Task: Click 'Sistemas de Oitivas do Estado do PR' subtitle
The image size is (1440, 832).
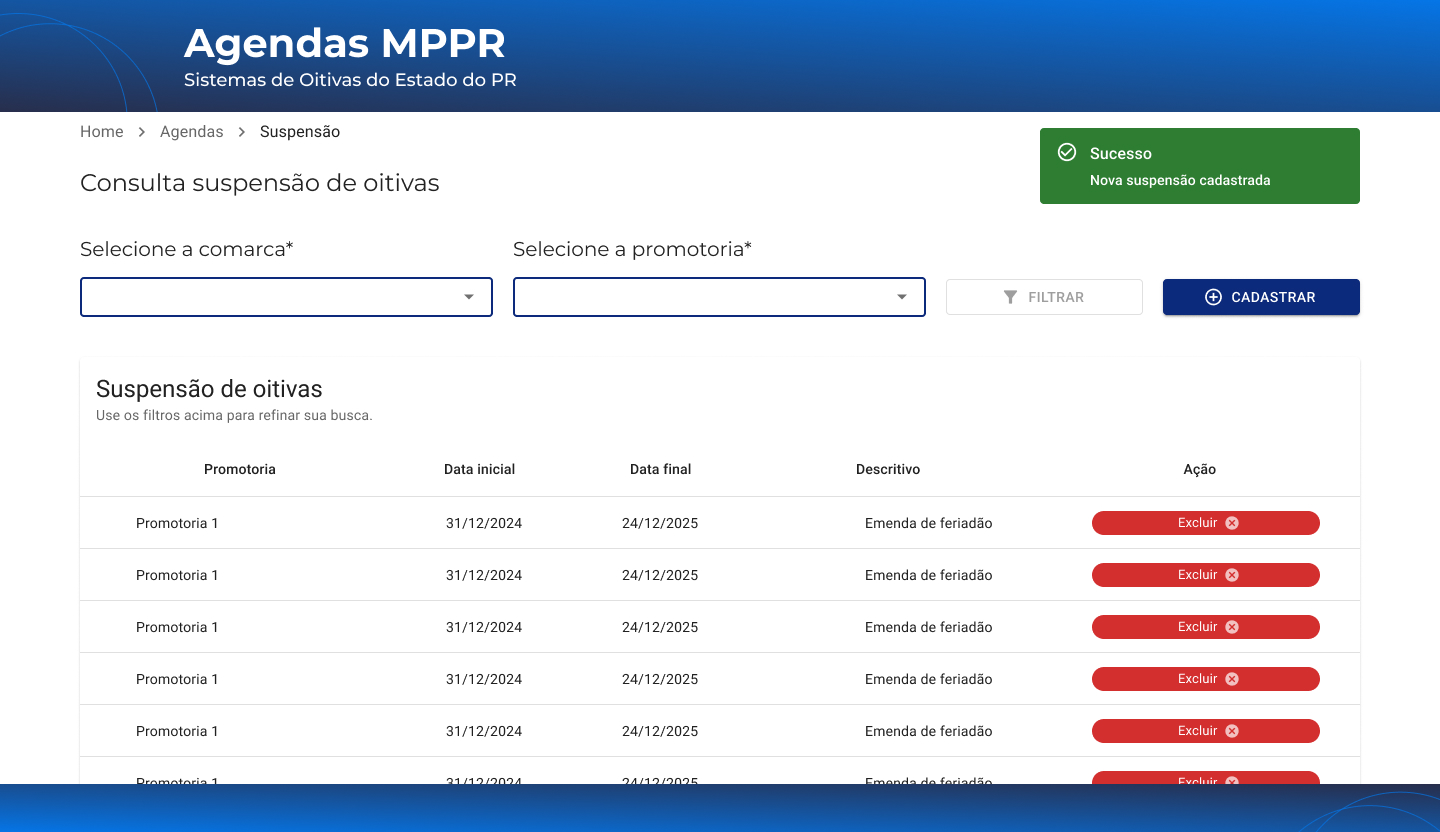Action: coord(350,80)
